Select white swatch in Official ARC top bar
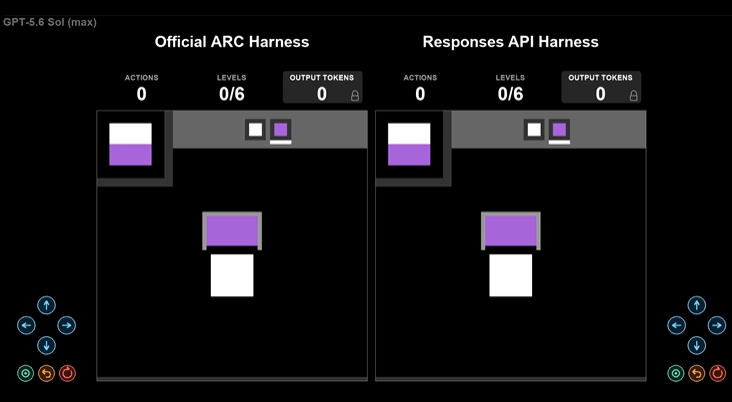This screenshot has width=732, height=402. click(255, 129)
